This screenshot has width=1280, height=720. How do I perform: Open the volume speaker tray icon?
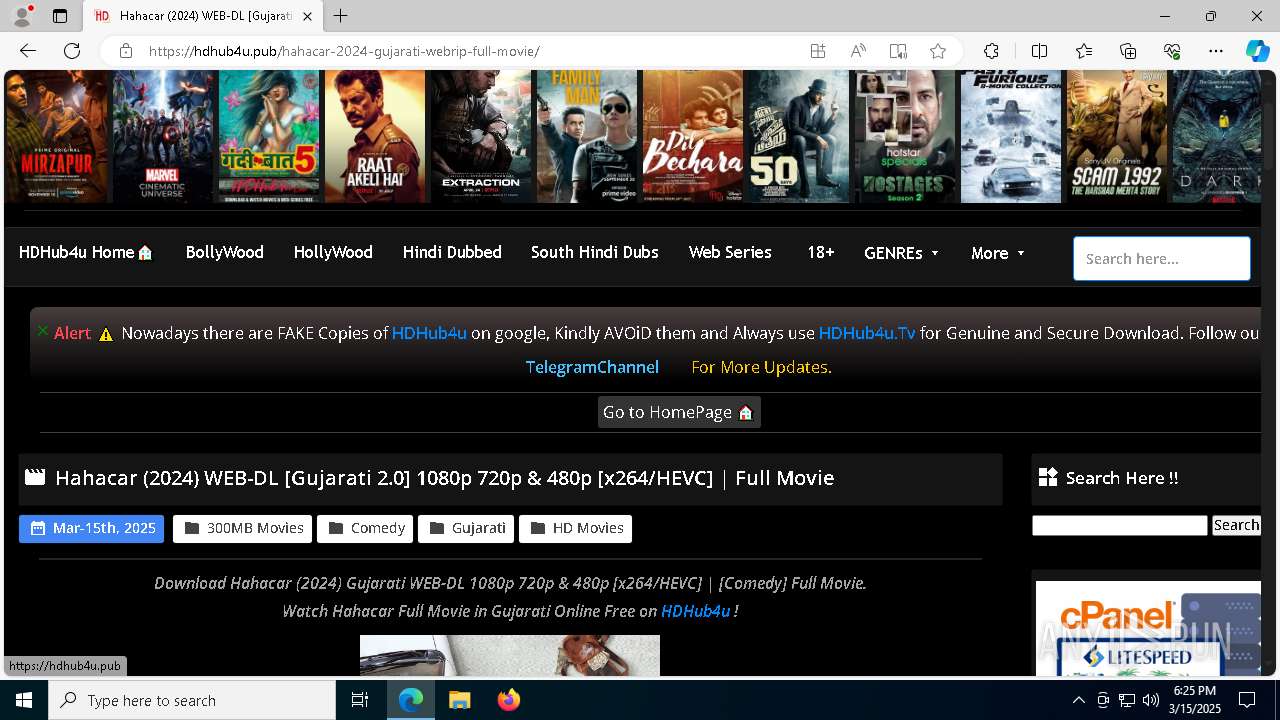click(x=1150, y=700)
